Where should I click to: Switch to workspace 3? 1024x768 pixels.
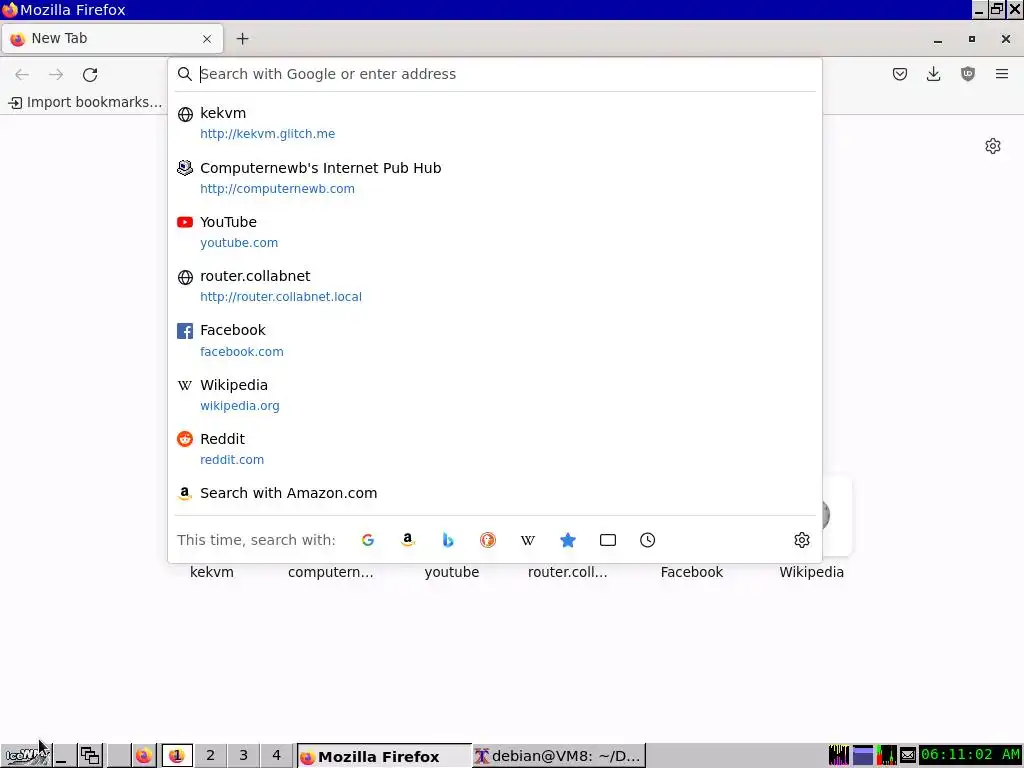click(x=244, y=756)
